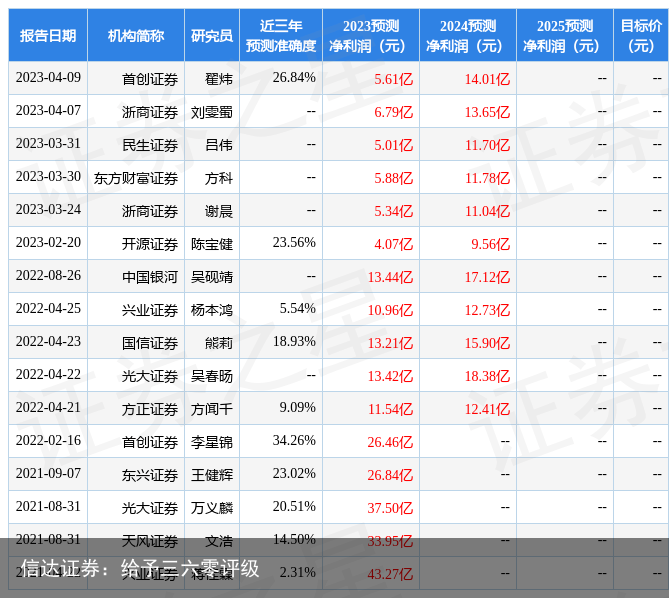Image resolution: width=669 pixels, height=598 pixels.
Task: Click researcher name 陈宝健
Action: 212,244
